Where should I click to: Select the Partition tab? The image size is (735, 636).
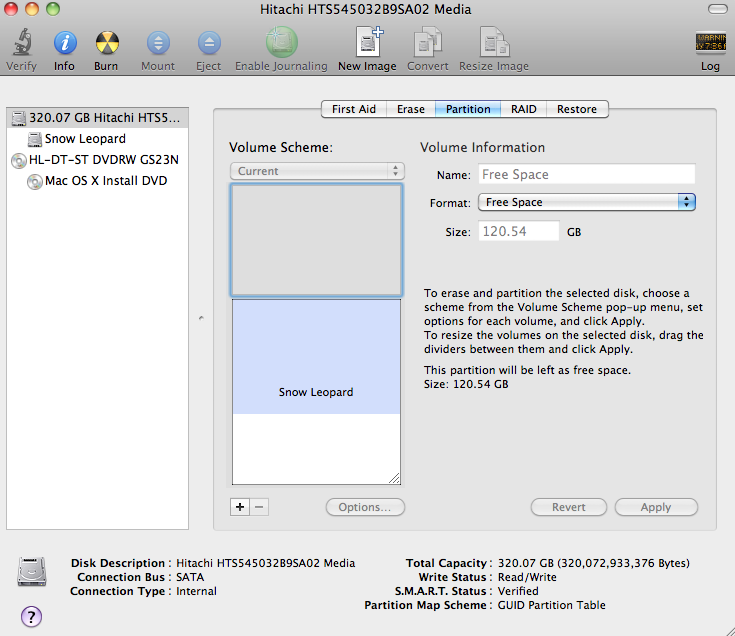pyautogui.click(x=468, y=109)
